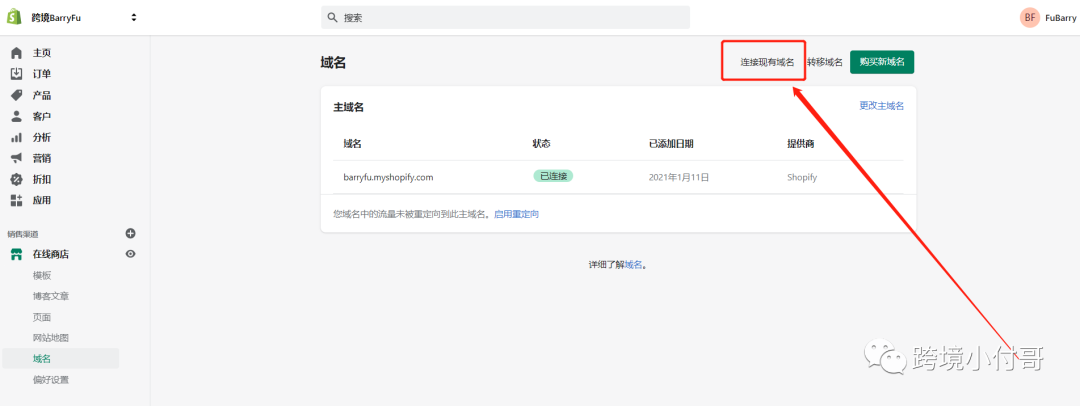Viewport: 1080px width, 406px height.
Task: Click the 2021年1月11日 date cell
Action: point(678,177)
